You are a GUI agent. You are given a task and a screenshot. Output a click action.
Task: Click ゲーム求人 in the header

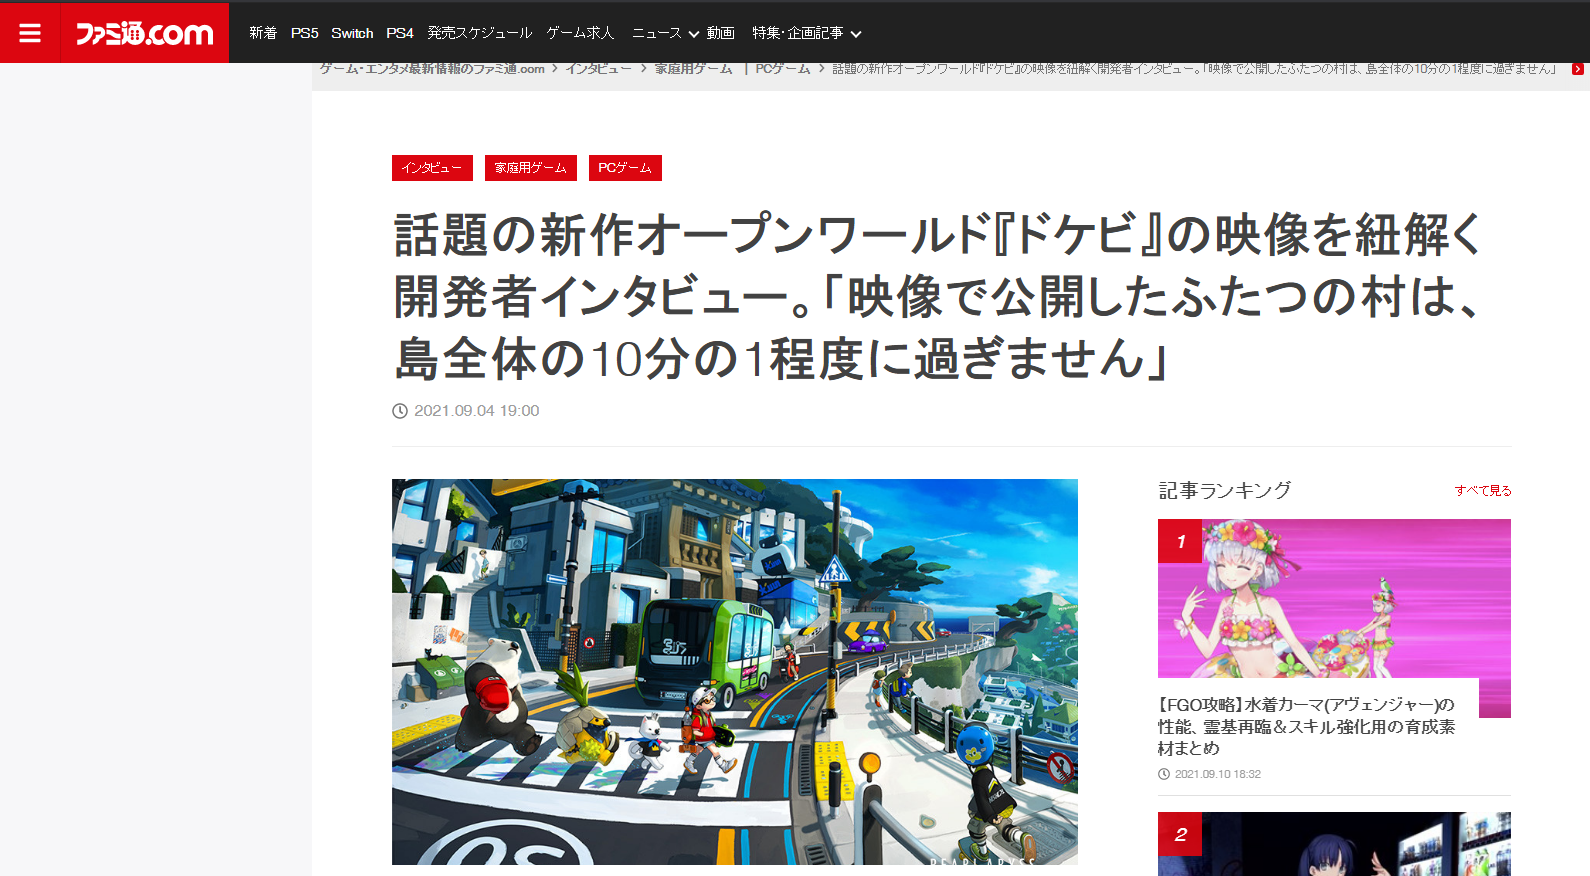(x=580, y=33)
